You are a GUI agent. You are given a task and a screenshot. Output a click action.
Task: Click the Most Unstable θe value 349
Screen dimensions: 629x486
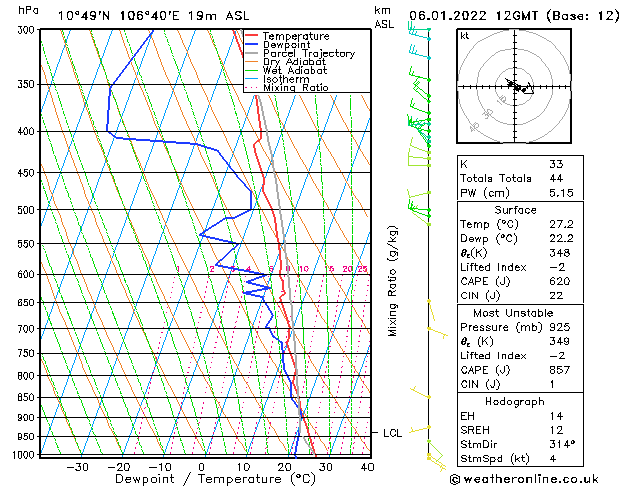pos(560,341)
